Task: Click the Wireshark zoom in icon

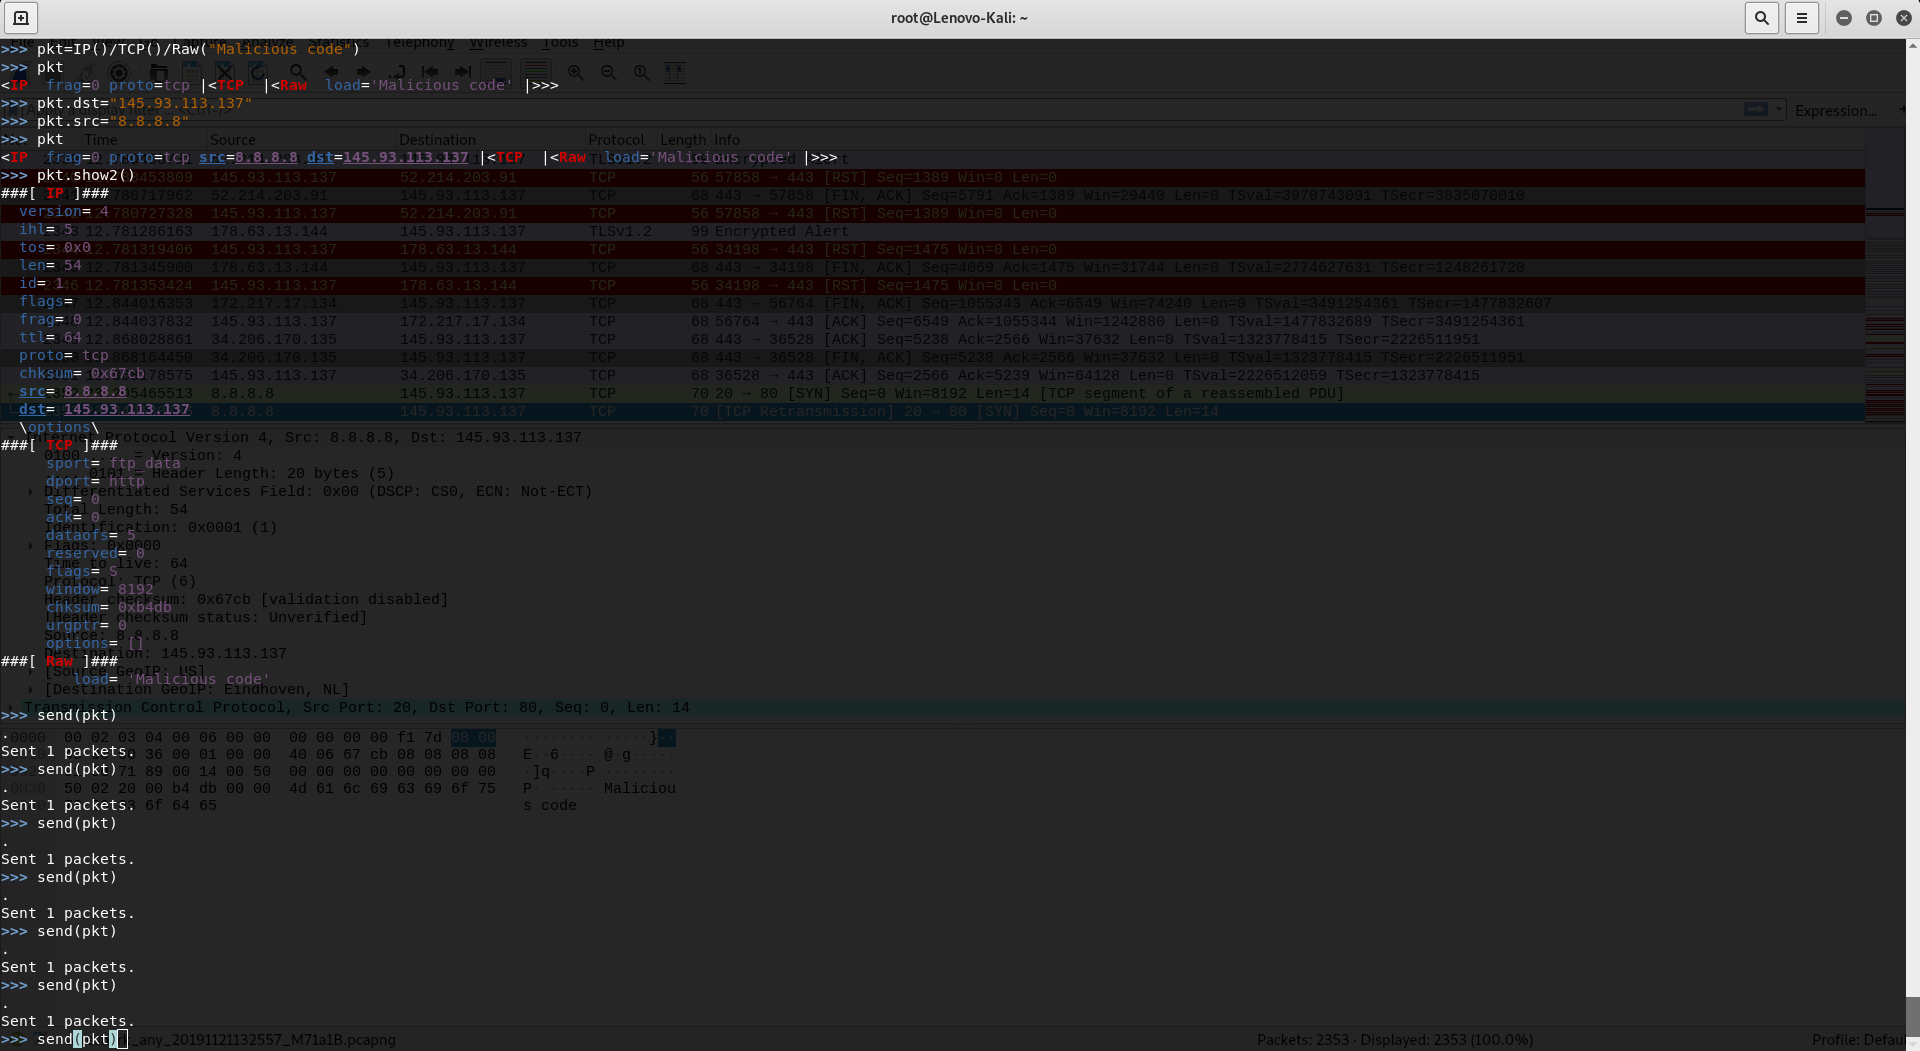Action: pyautogui.click(x=576, y=72)
